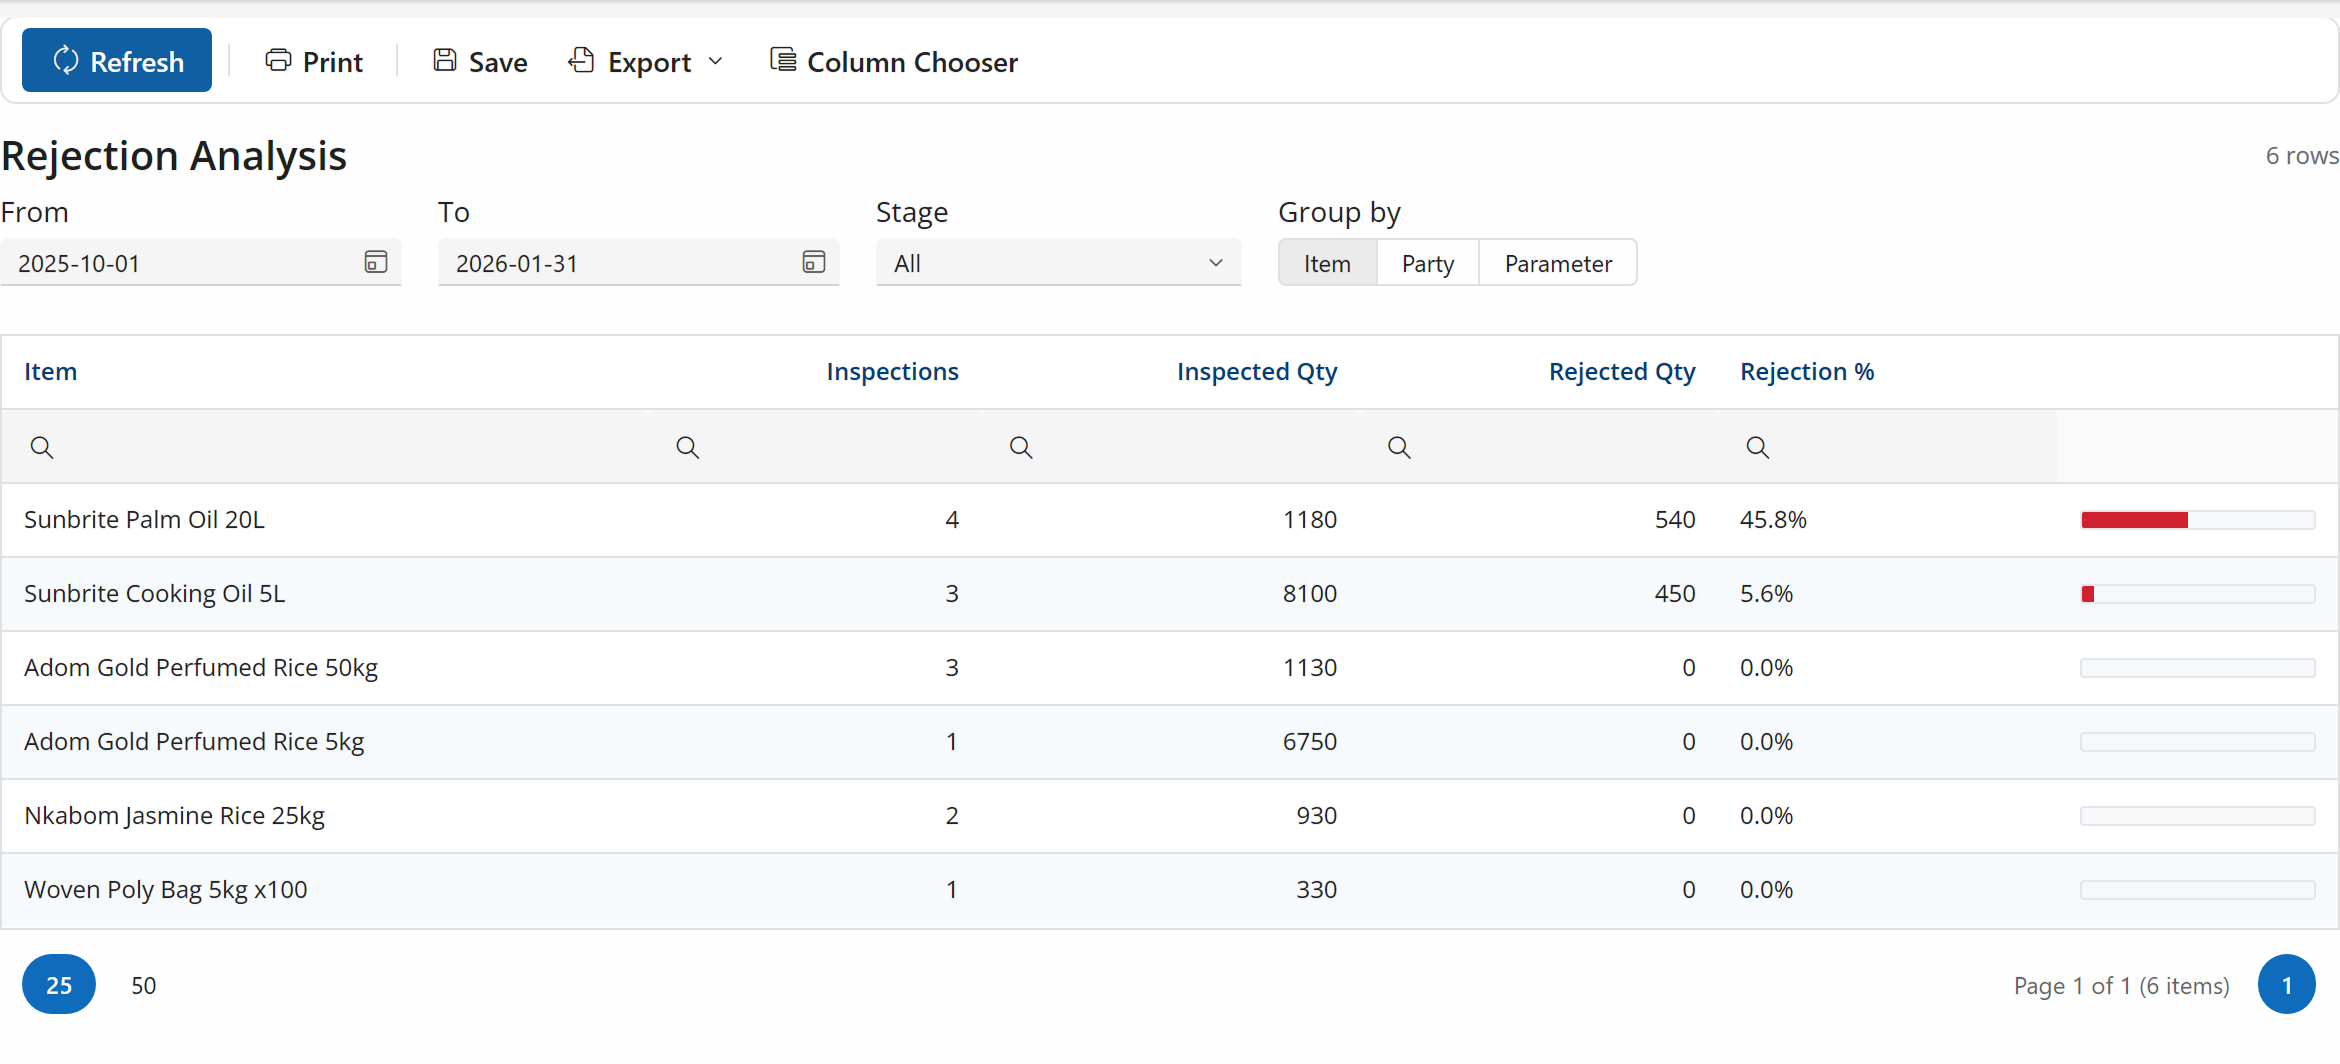The width and height of the screenshot is (2340, 1064).
Task: Open the Stage dropdown set to All
Action: 1058,263
